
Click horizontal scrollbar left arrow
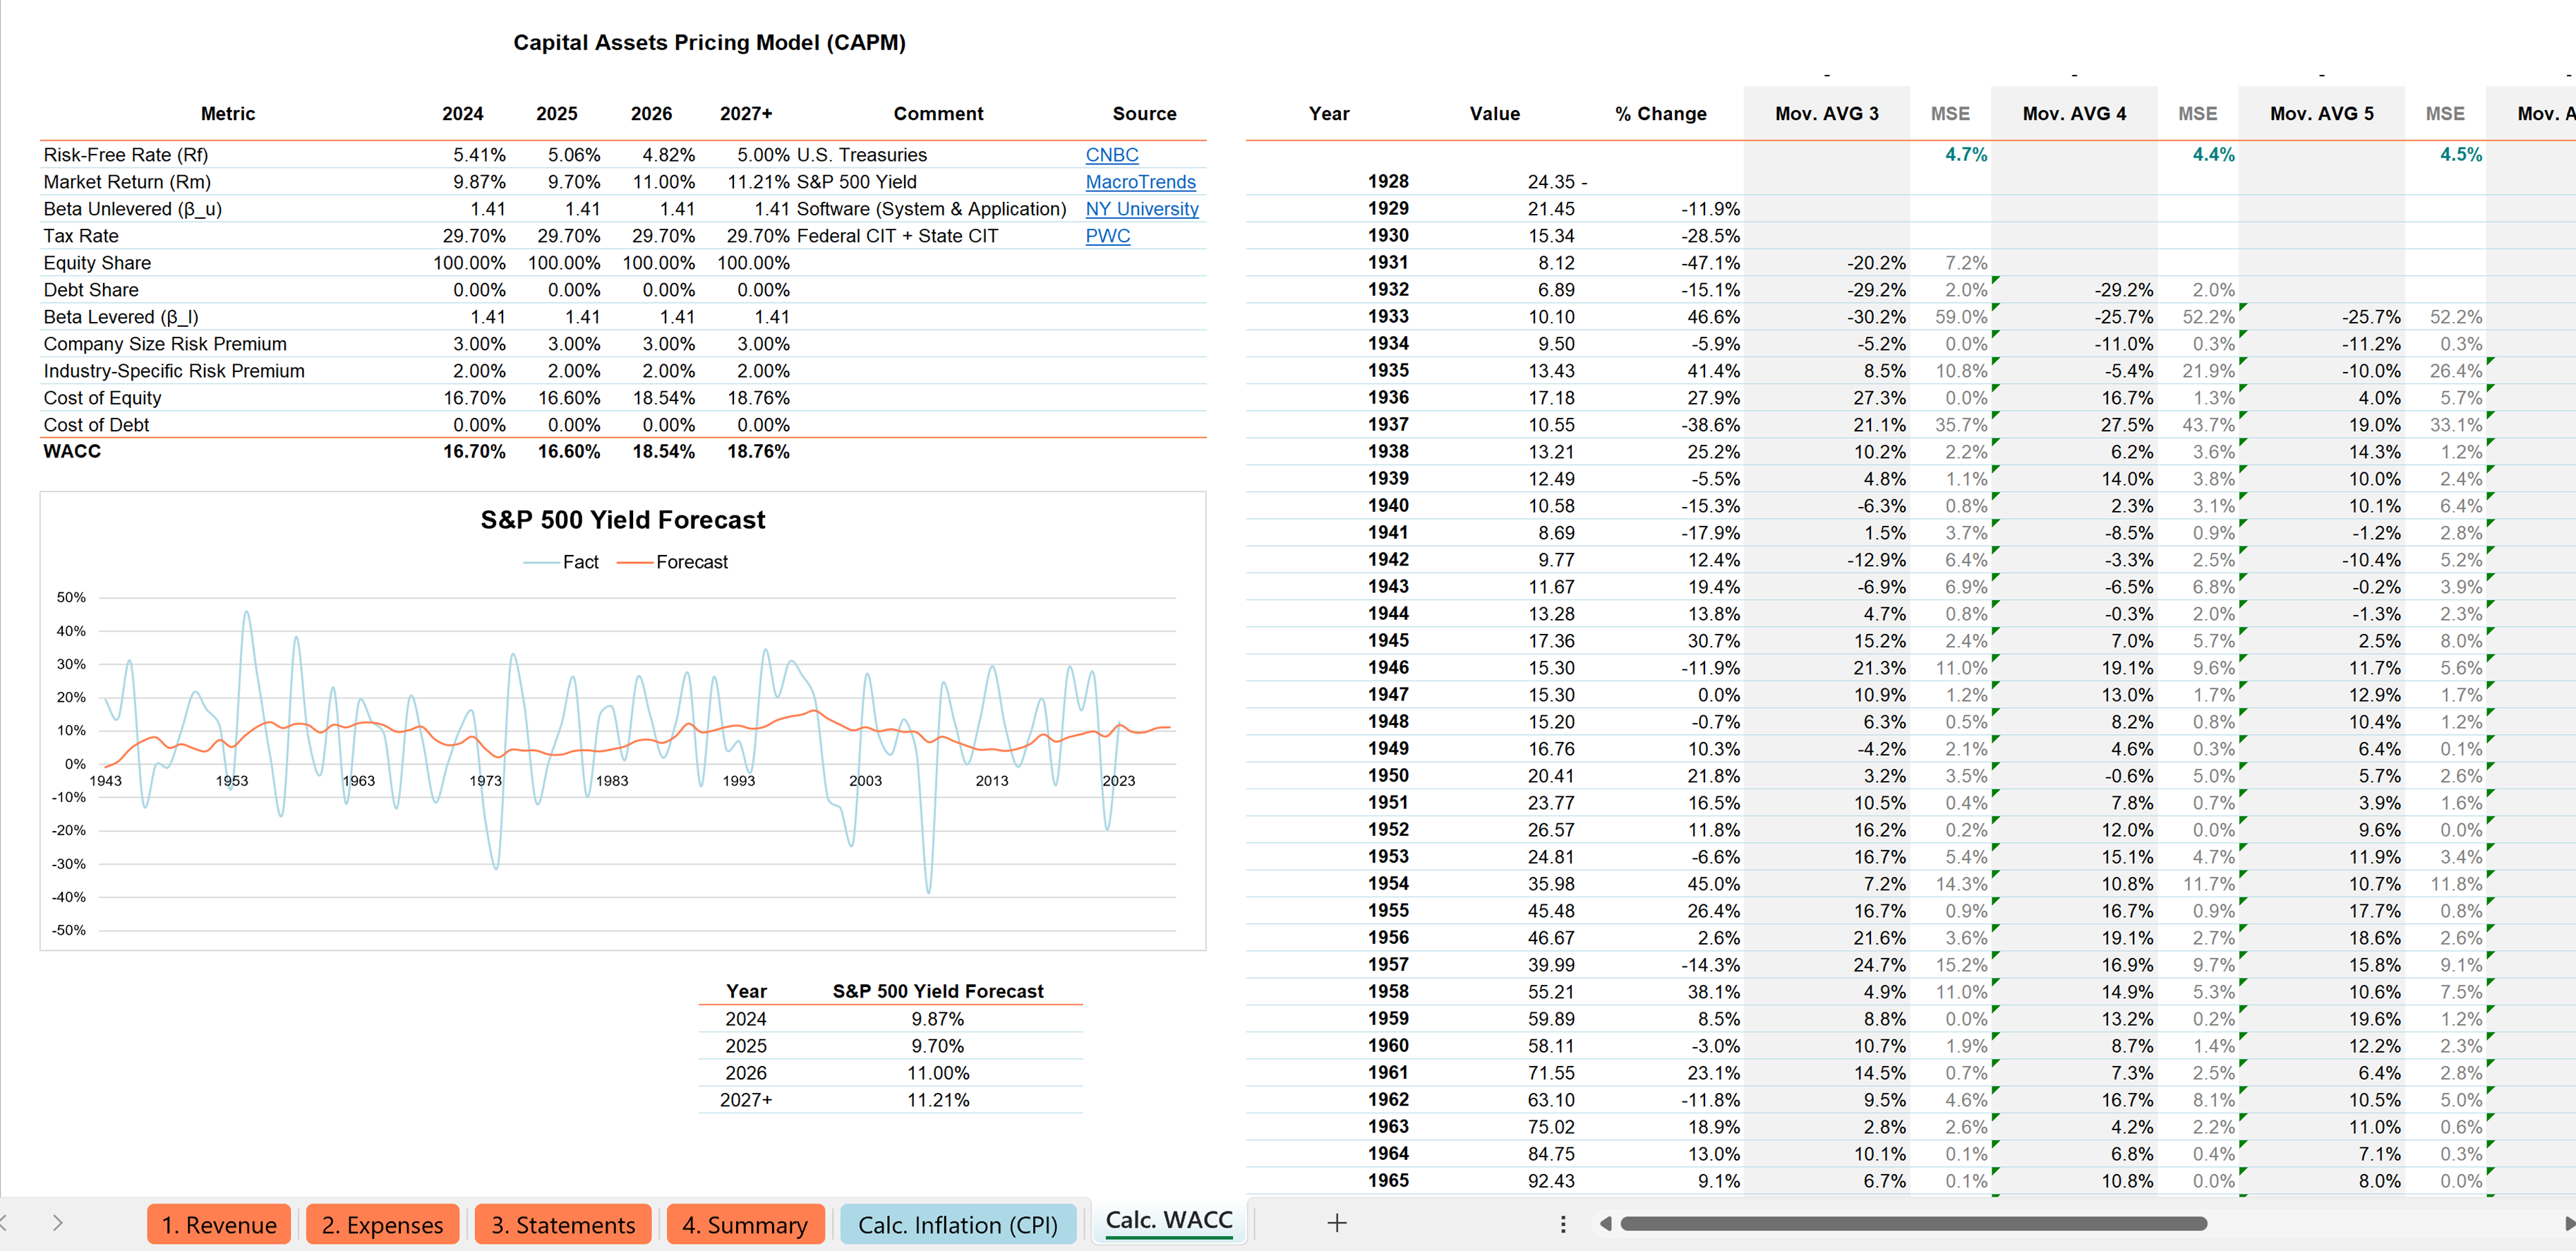click(1605, 1224)
